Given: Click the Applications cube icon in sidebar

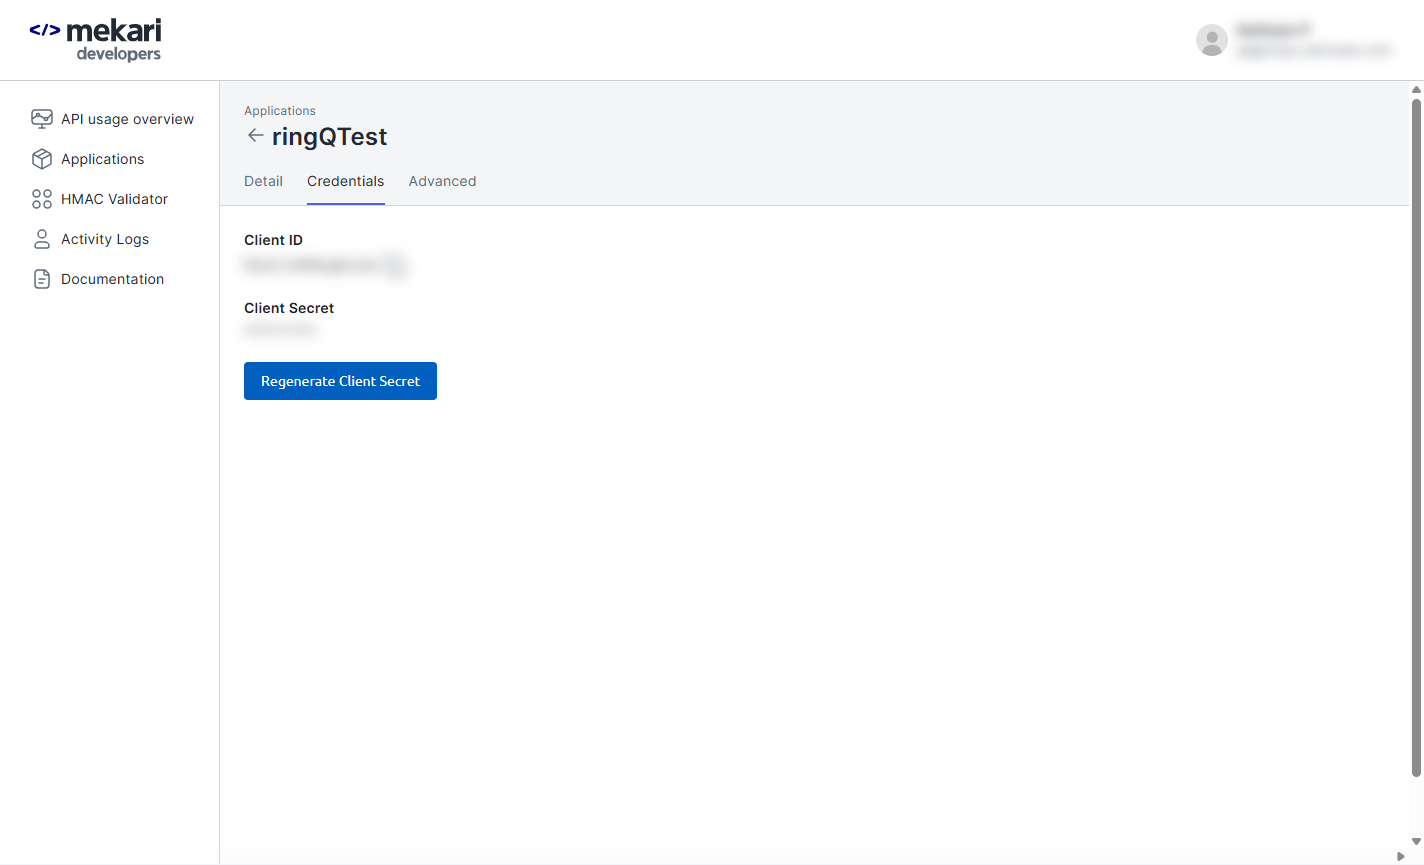Looking at the screenshot, I should [42, 159].
